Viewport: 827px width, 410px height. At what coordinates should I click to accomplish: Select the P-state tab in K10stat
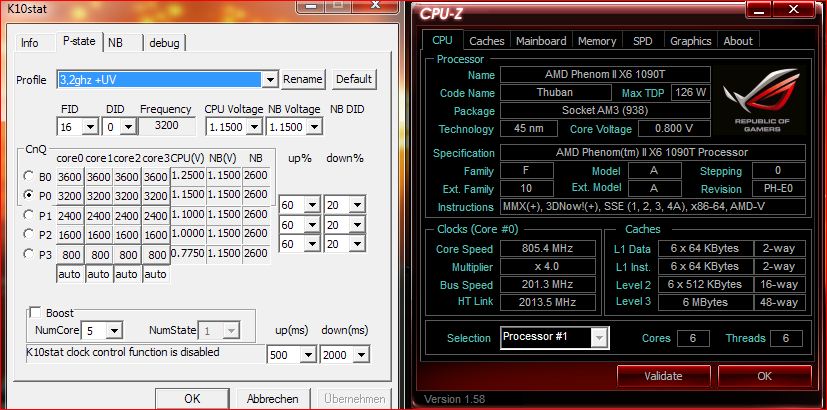pyautogui.click(x=79, y=41)
